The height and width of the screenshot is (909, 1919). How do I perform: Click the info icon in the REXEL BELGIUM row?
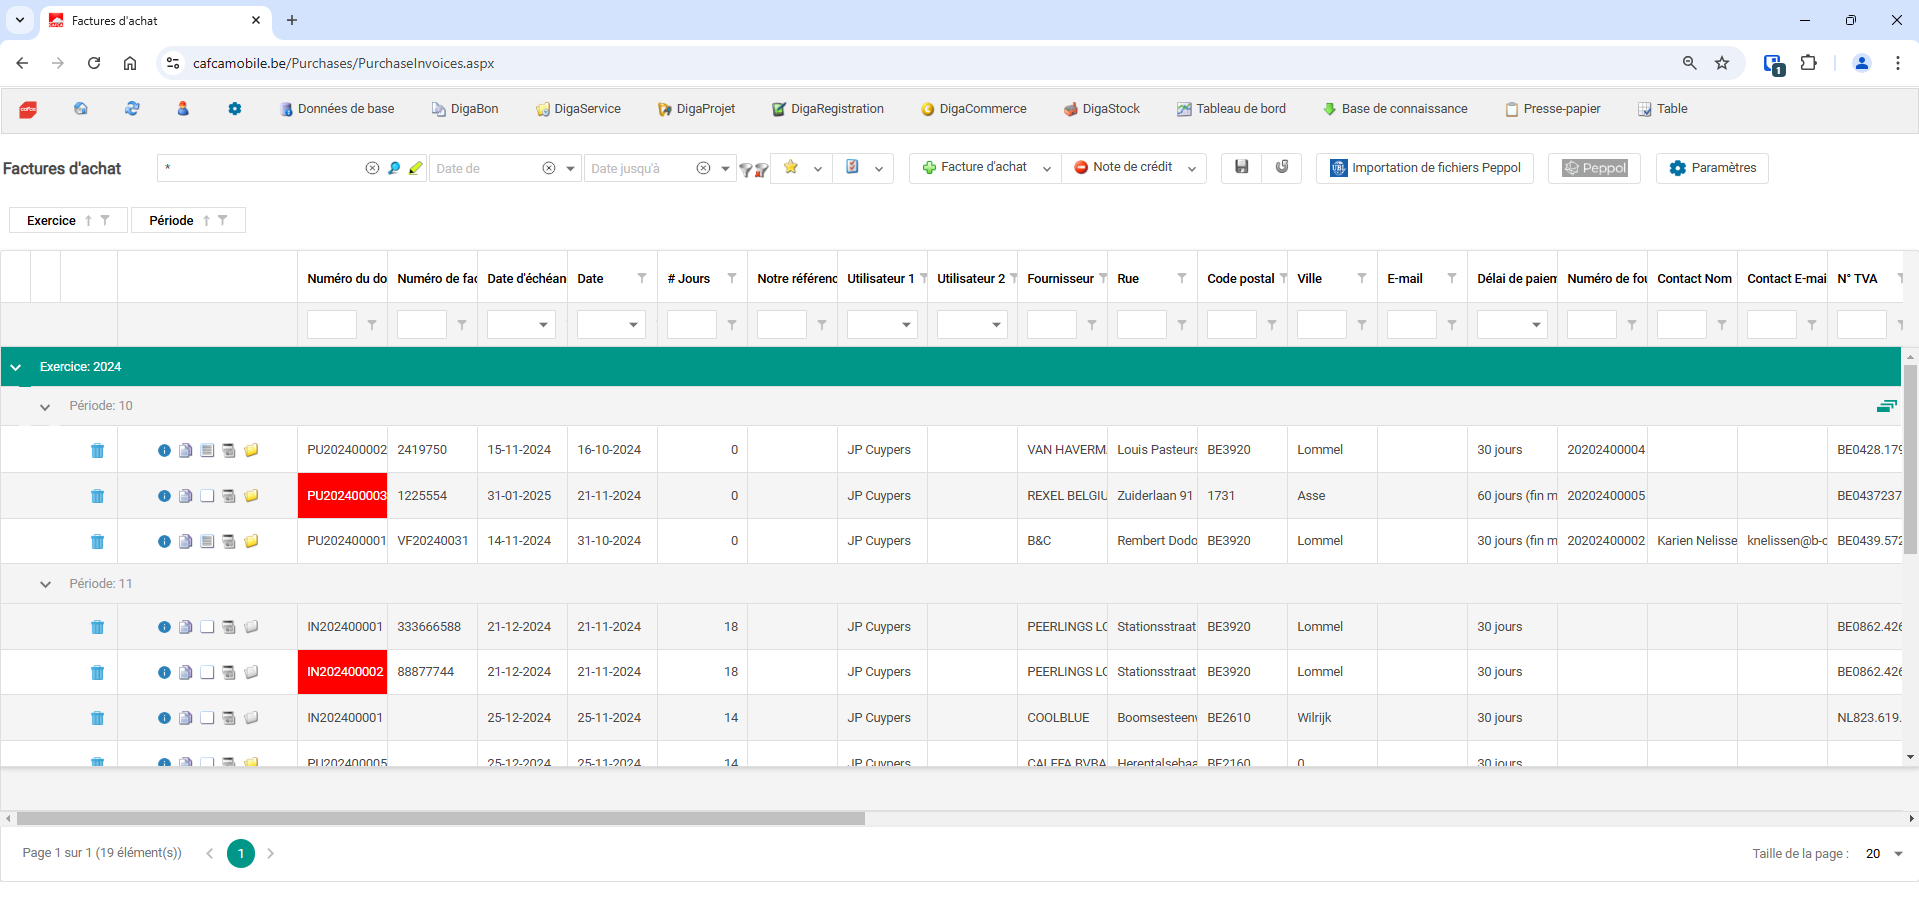pyautogui.click(x=164, y=496)
